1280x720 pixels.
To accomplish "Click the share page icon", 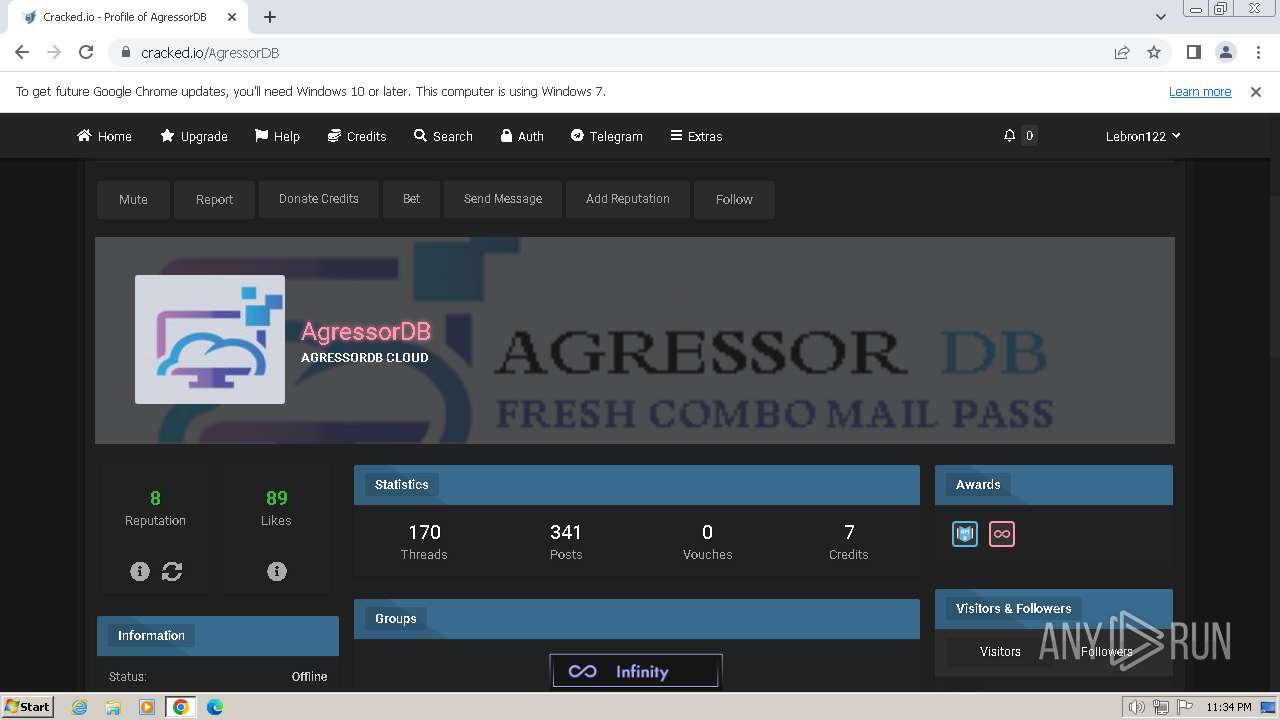I will [1122, 52].
